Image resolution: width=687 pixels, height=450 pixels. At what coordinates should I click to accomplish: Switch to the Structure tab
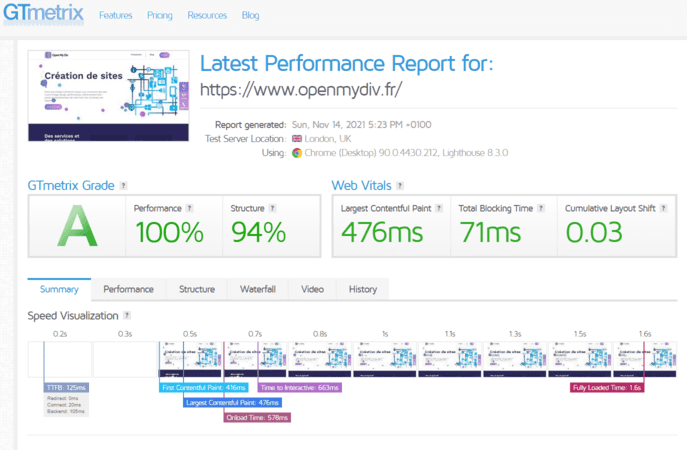[x=196, y=289]
